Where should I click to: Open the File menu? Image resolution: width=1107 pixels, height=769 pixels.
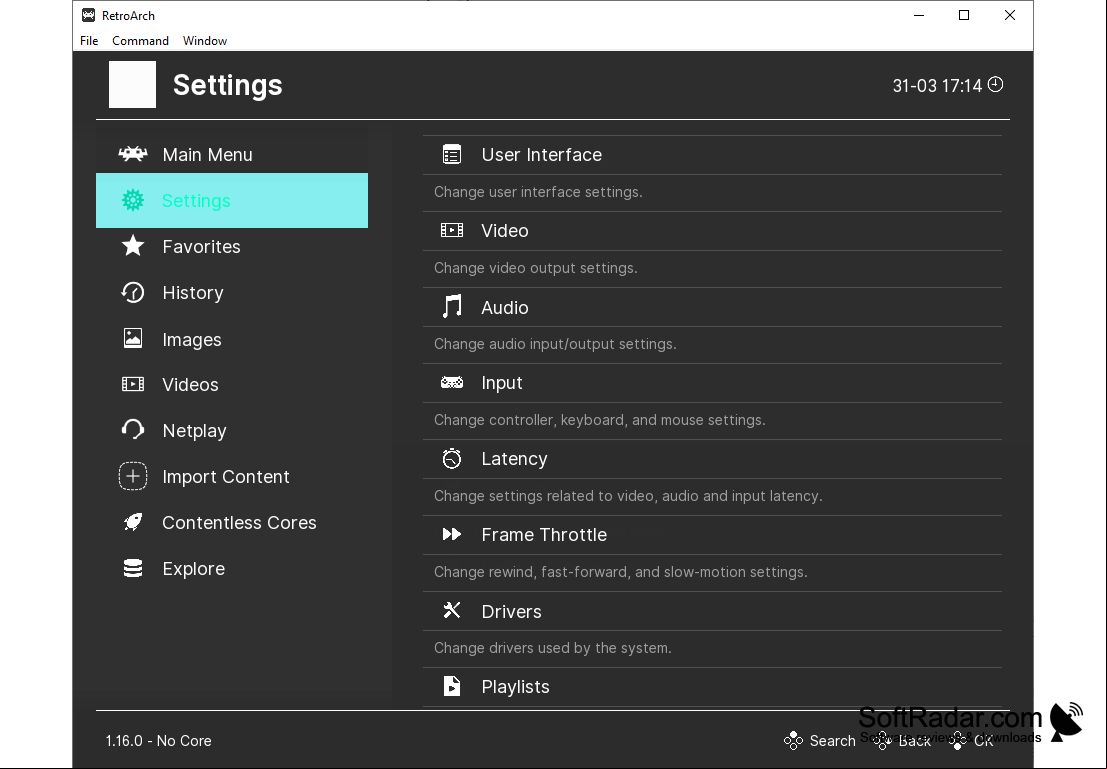[89, 40]
